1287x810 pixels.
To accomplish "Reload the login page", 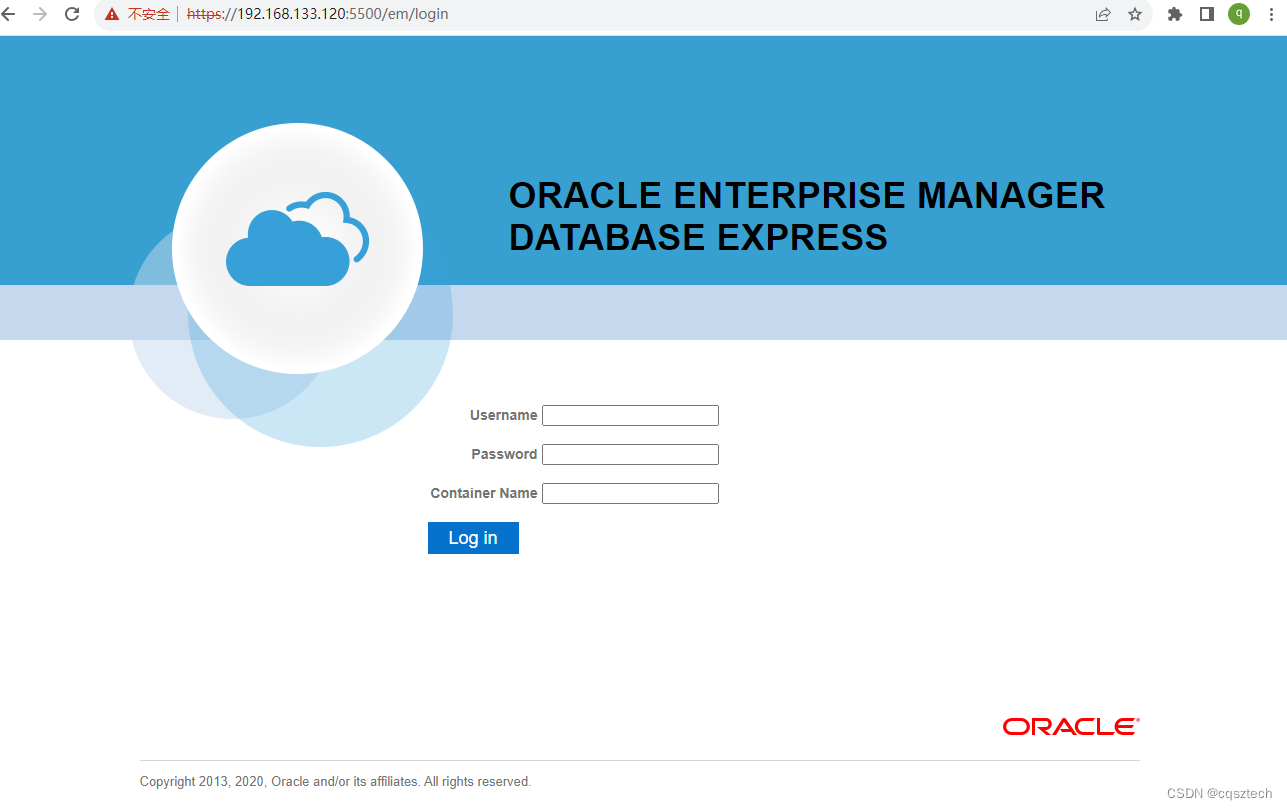I will point(70,14).
